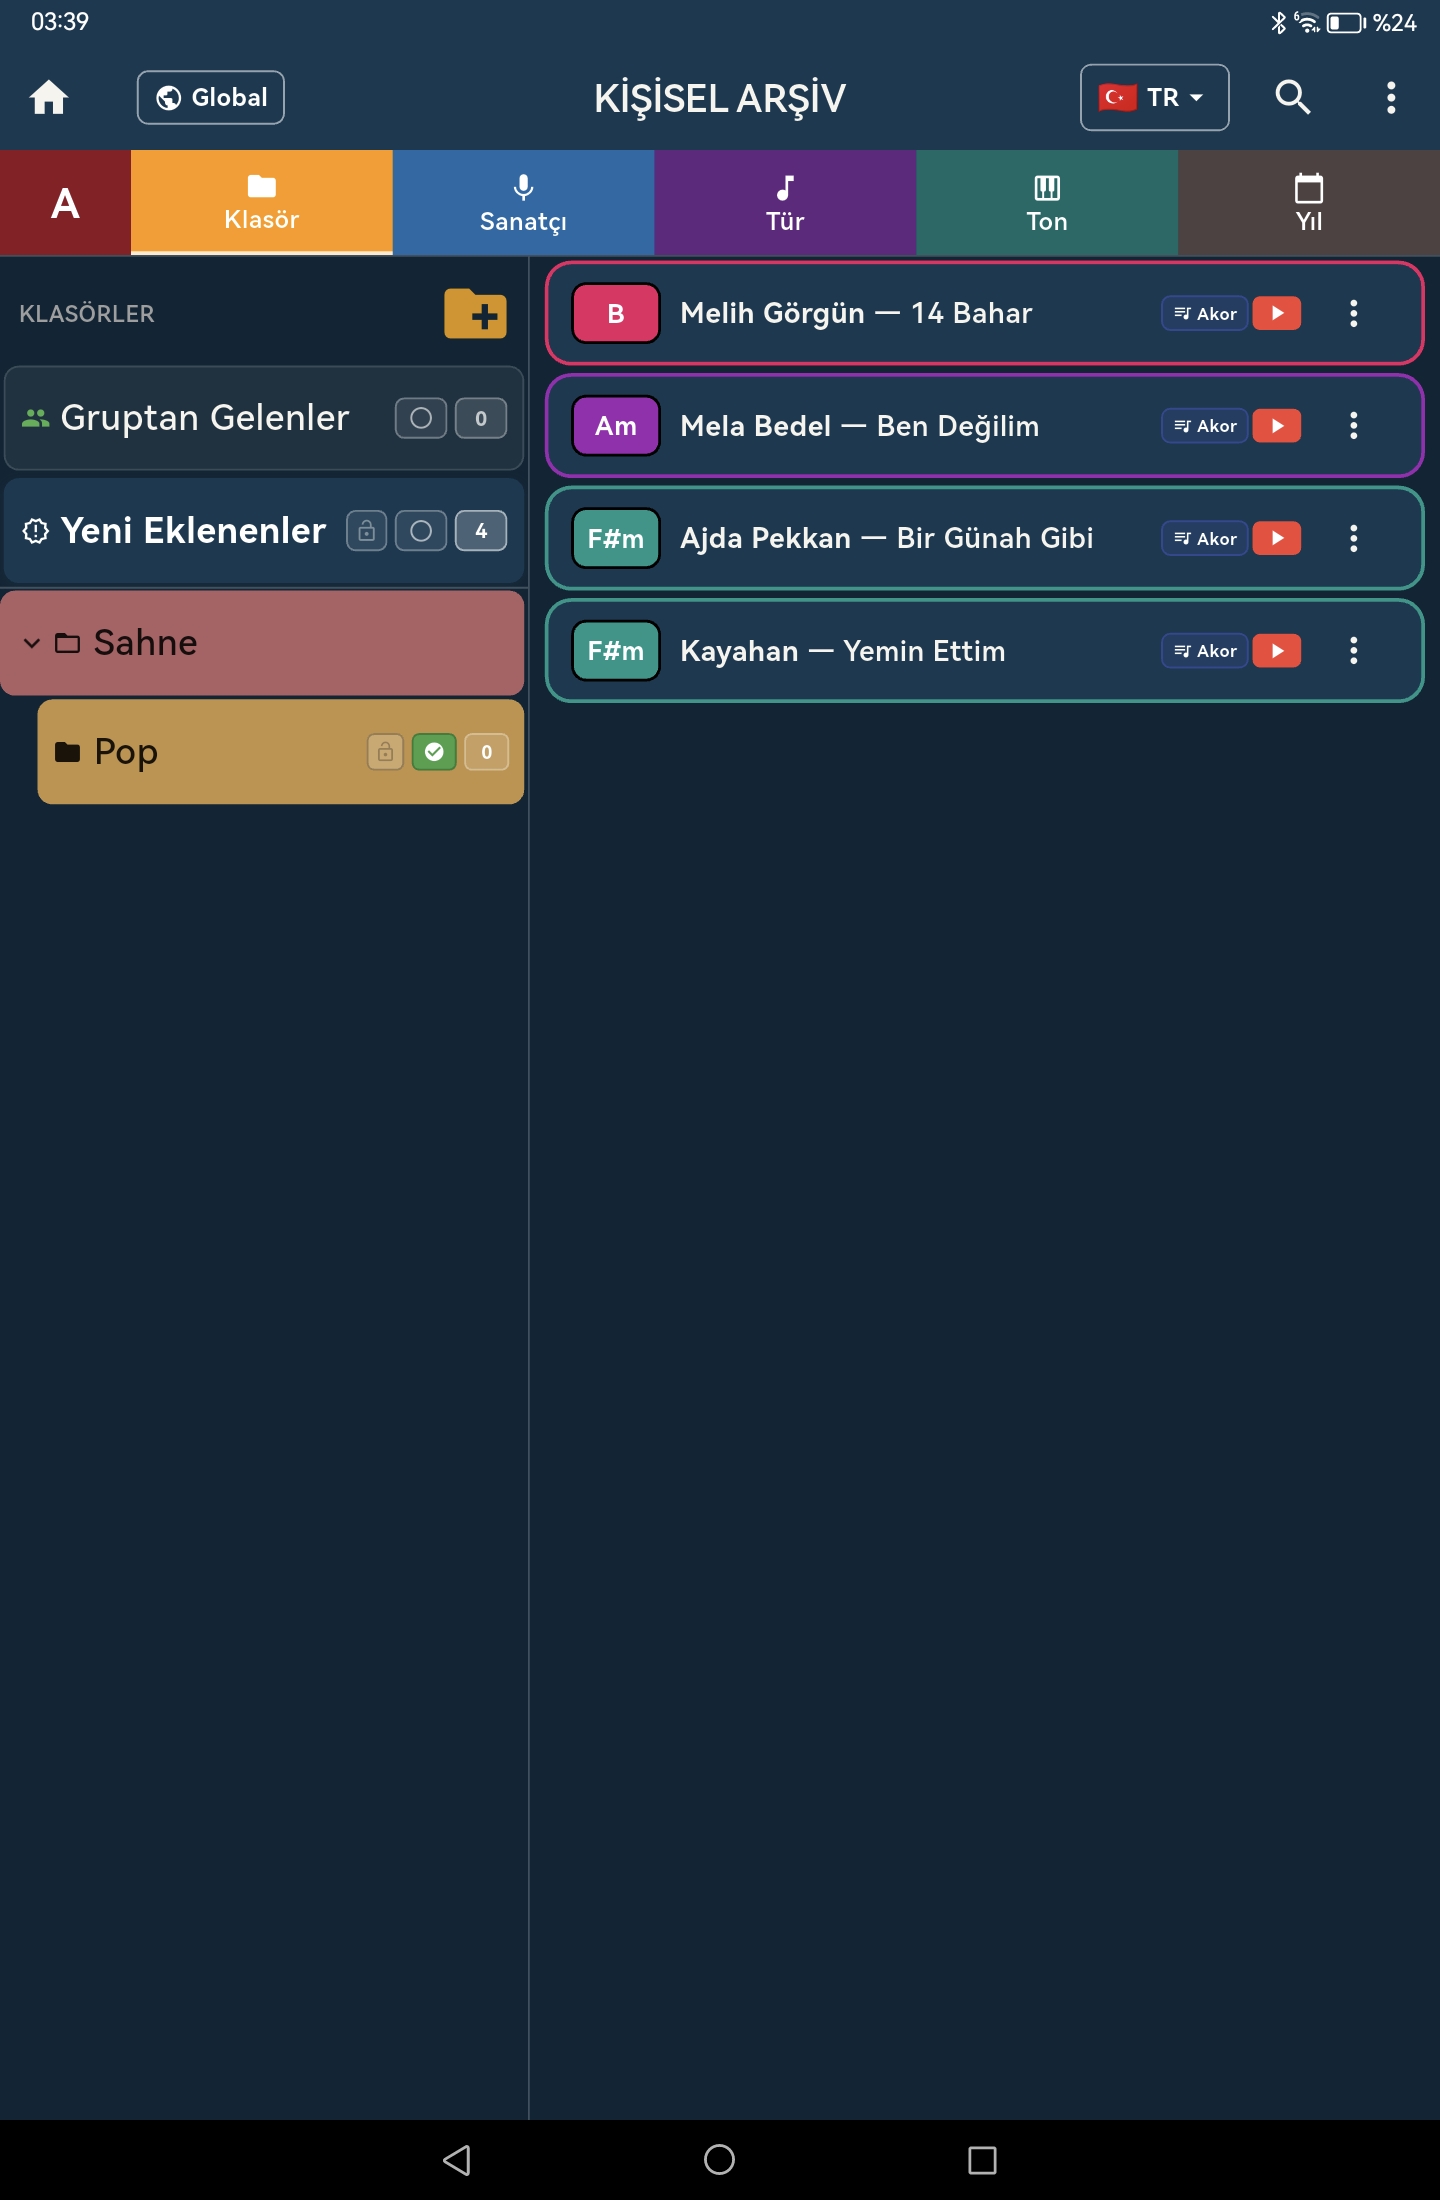Open the search magnifier icon
This screenshot has height=2200, width=1440.
(x=1292, y=97)
